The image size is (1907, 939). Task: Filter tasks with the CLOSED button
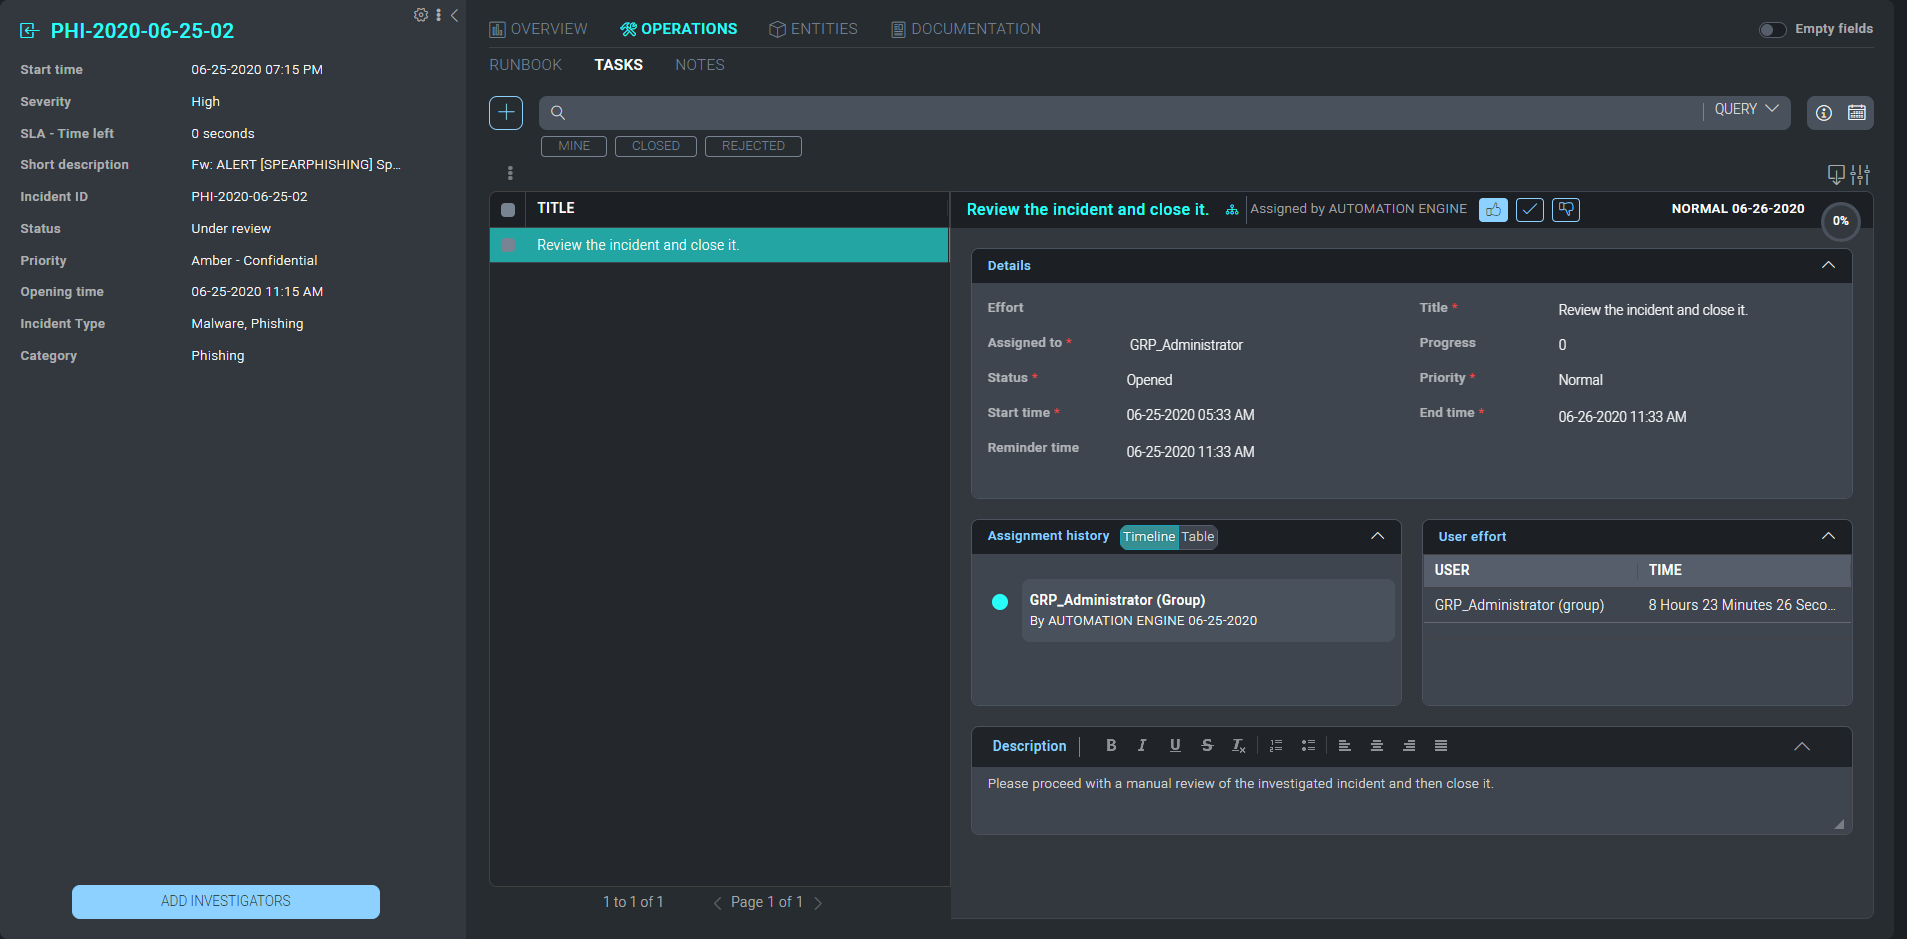655,146
